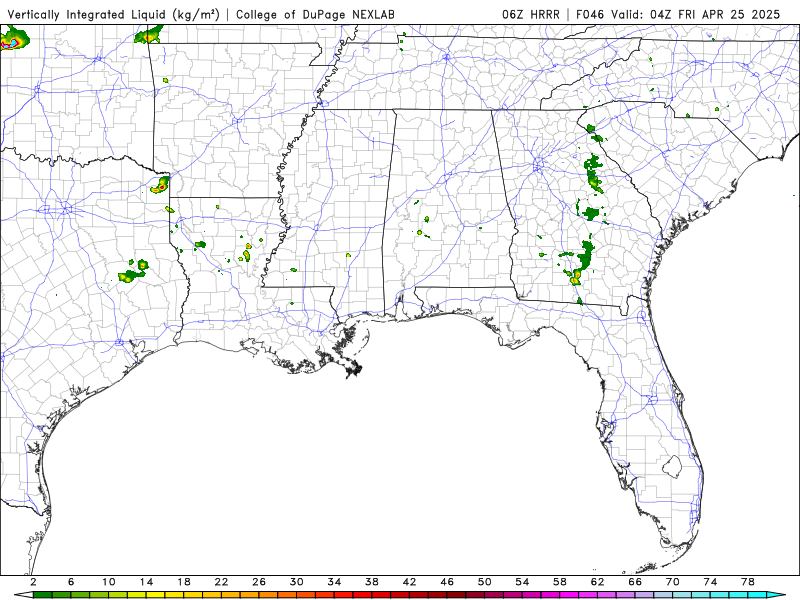The image size is (800, 600).
Task: Select legend value 34 on the color scale
Action: tap(334, 582)
